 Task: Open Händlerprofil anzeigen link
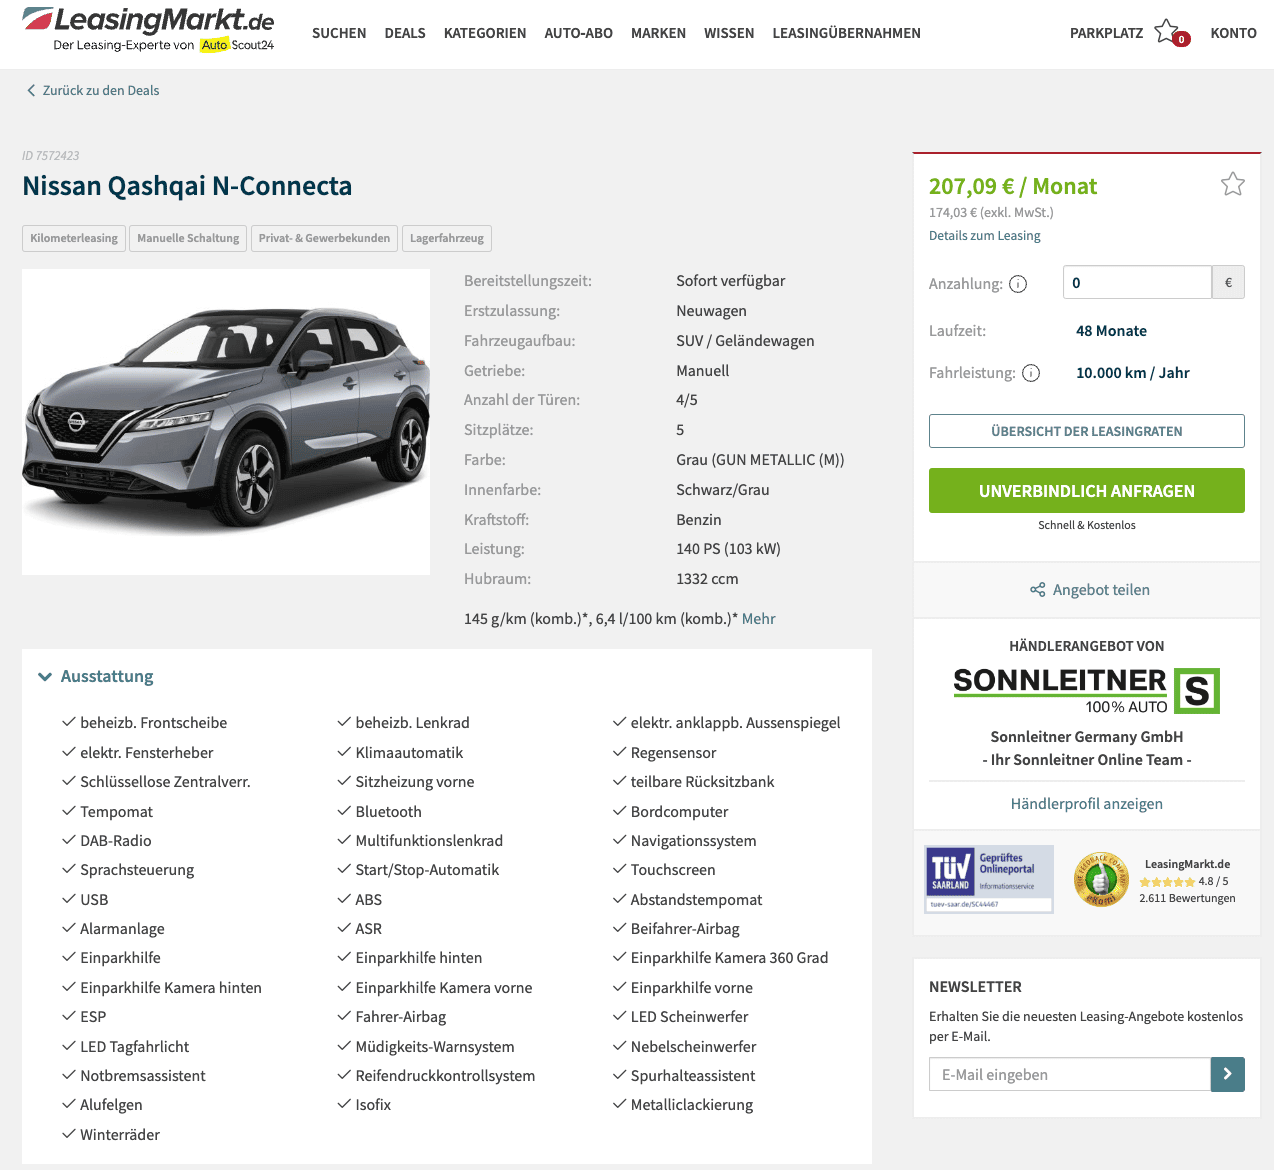click(1087, 804)
